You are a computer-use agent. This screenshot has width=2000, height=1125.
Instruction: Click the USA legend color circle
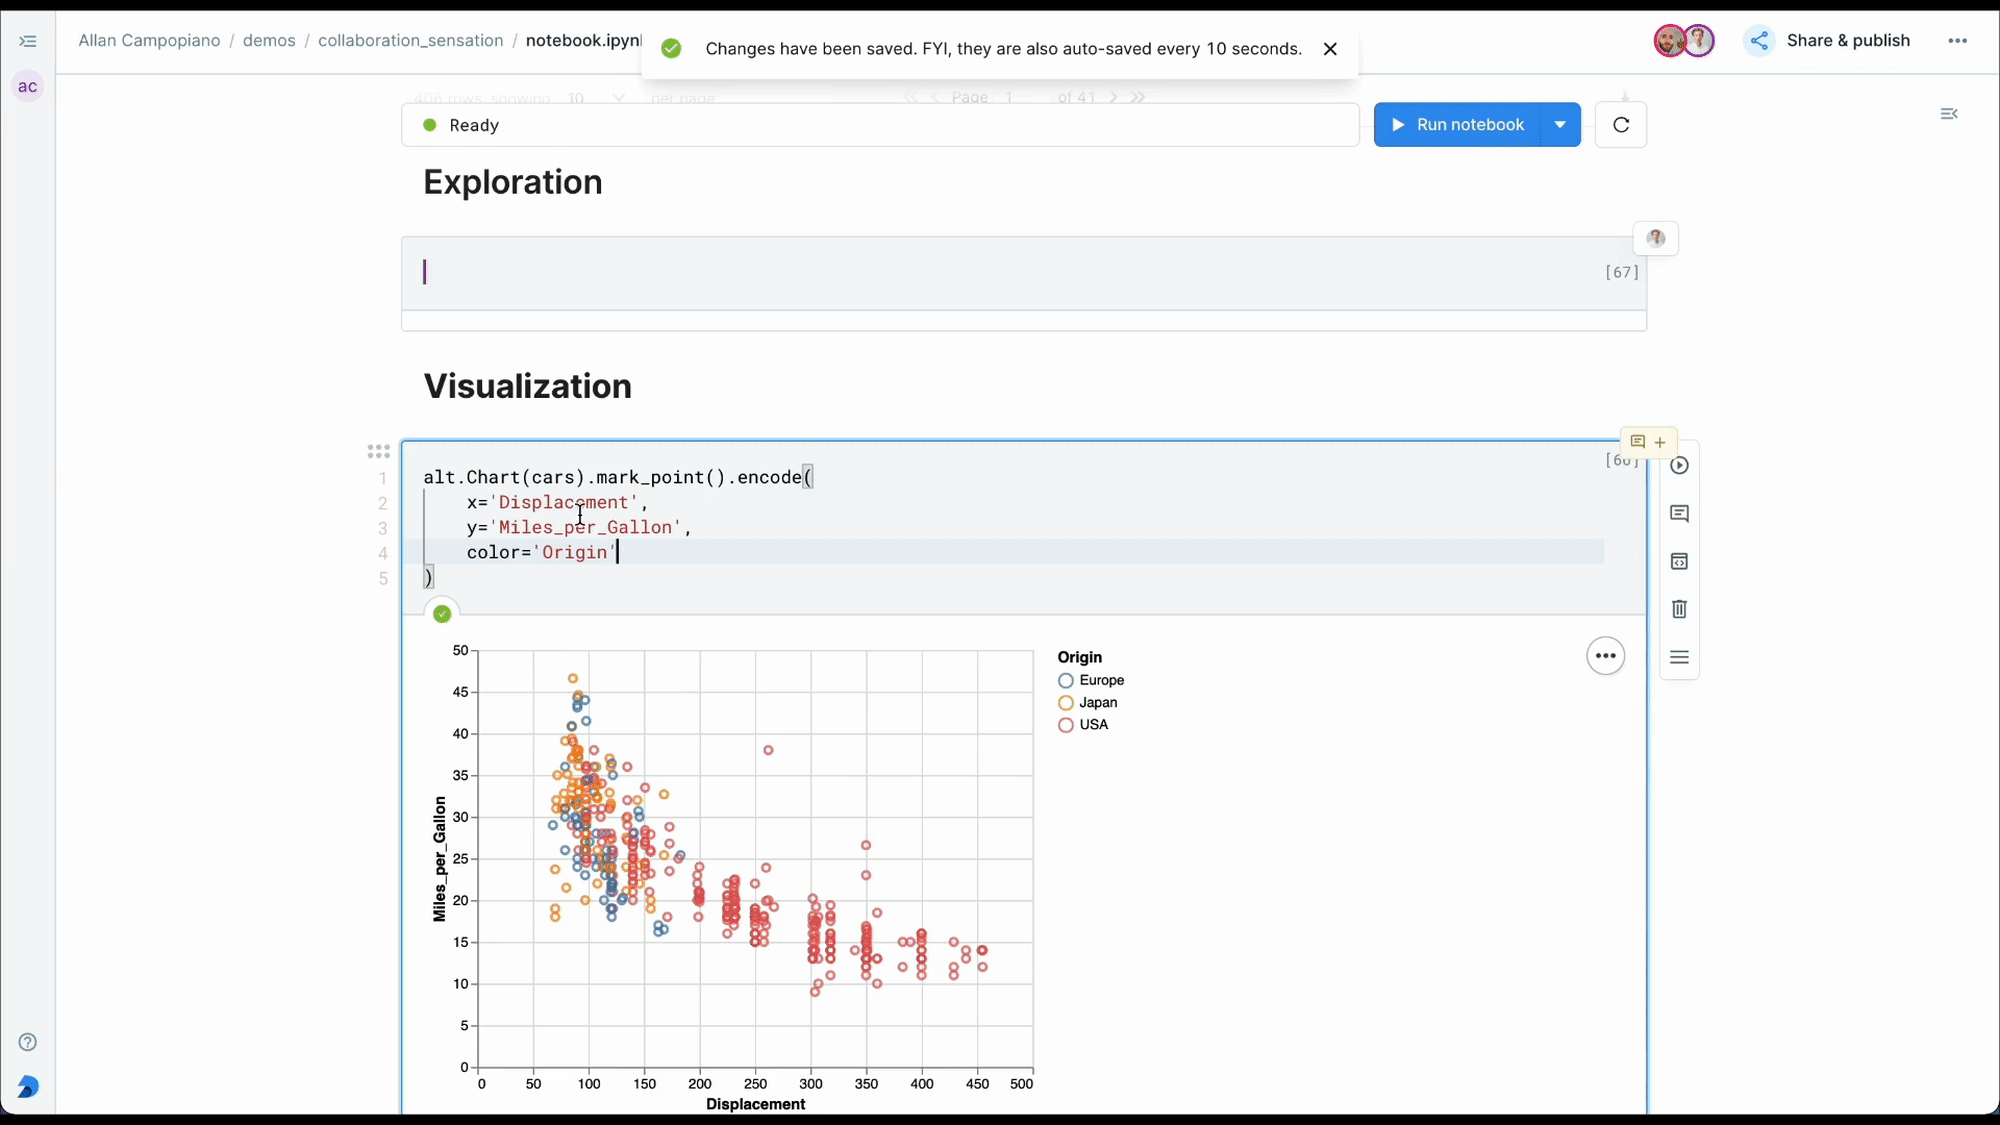[x=1065, y=725]
